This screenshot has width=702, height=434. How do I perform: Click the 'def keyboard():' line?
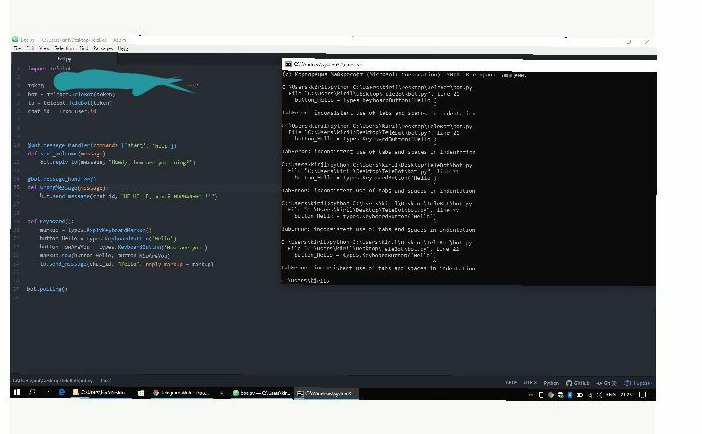click(x=50, y=221)
